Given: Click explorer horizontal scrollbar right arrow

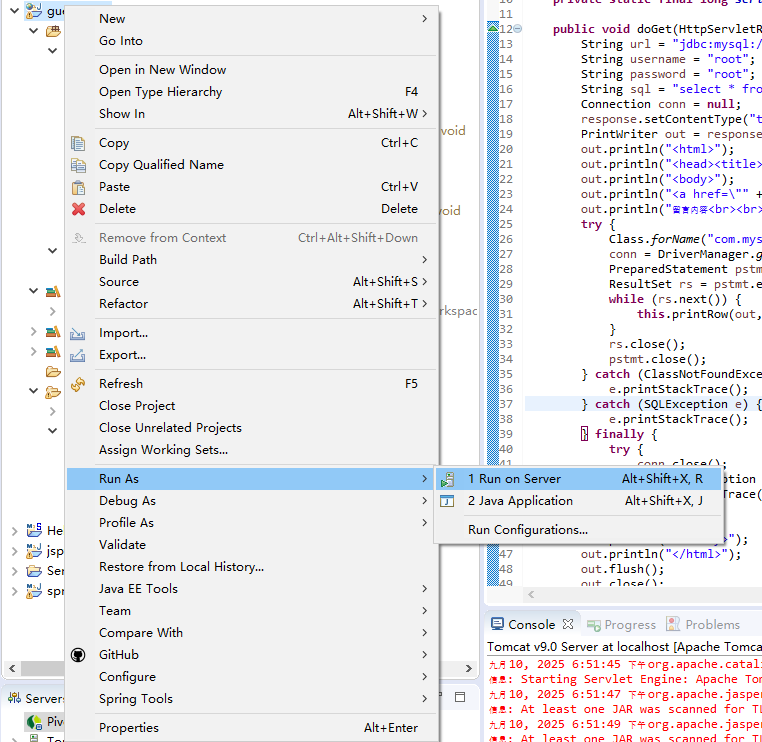Looking at the screenshot, I should [468, 669].
